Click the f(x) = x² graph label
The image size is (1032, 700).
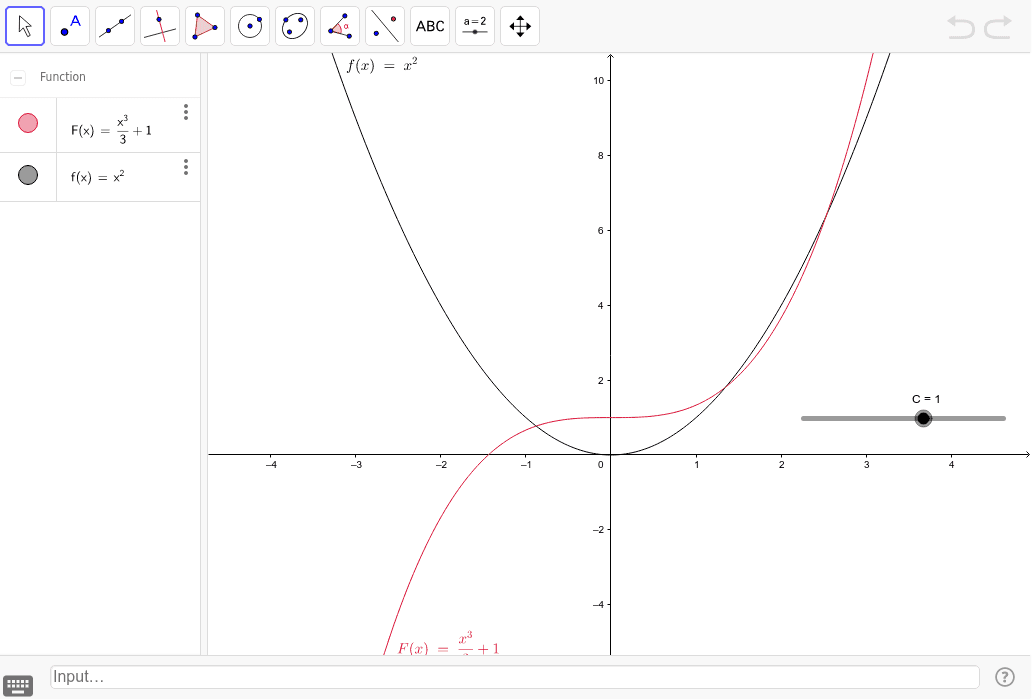coord(382,65)
